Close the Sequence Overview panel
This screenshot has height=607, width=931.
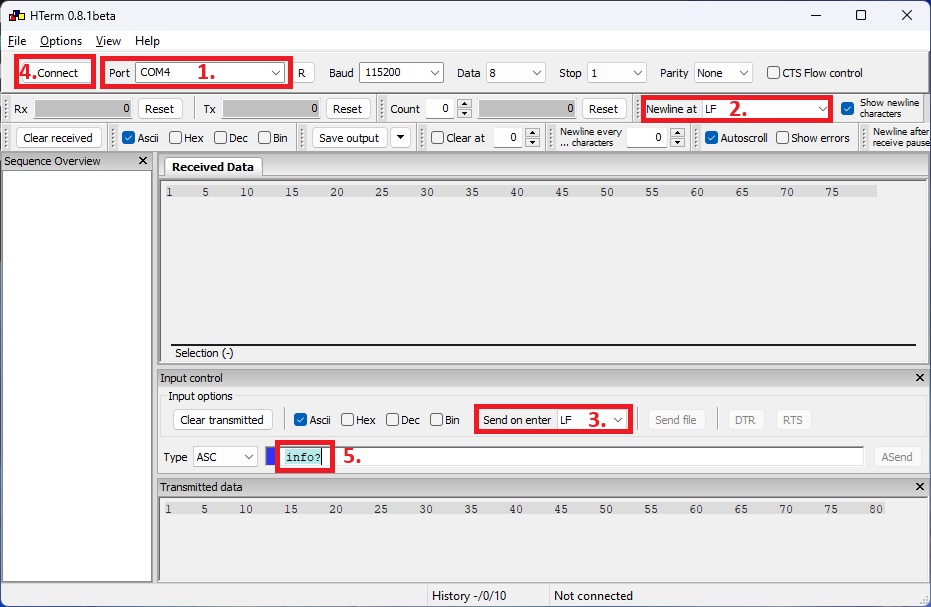point(142,161)
